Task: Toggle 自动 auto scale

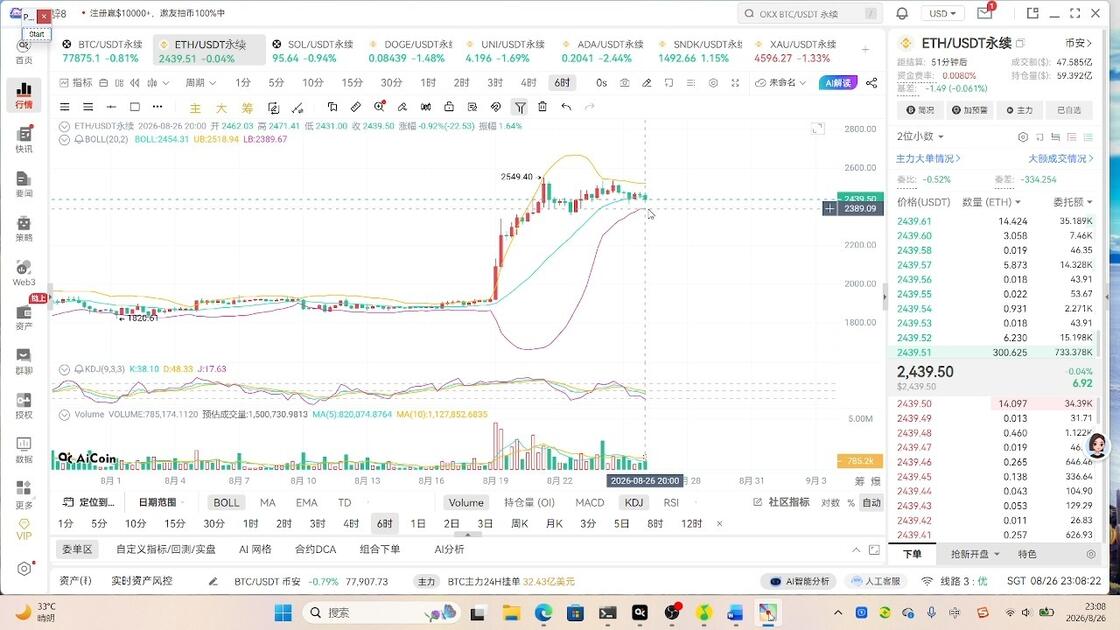Action: pyautogui.click(x=871, y=503)
